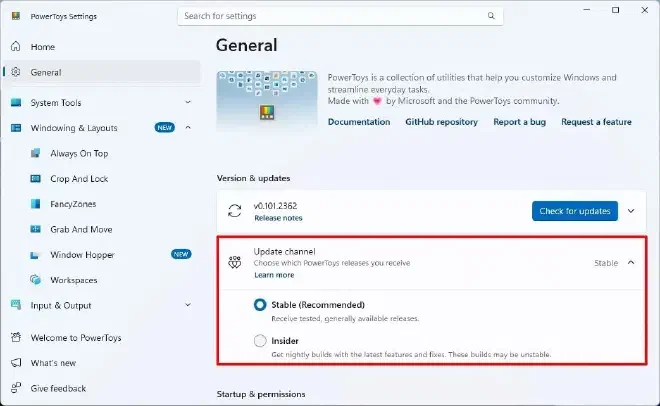The width and height of the screenshot is (660, 406).
Task: Open the Release notes link
Action: click(x=278, y=218)
